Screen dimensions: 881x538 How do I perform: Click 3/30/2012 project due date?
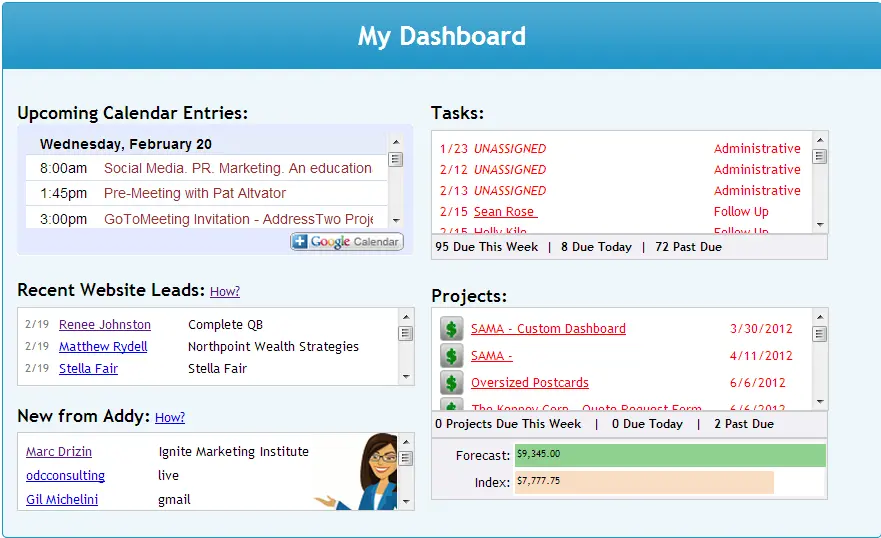pyautogui.click(x=761, y=329)
